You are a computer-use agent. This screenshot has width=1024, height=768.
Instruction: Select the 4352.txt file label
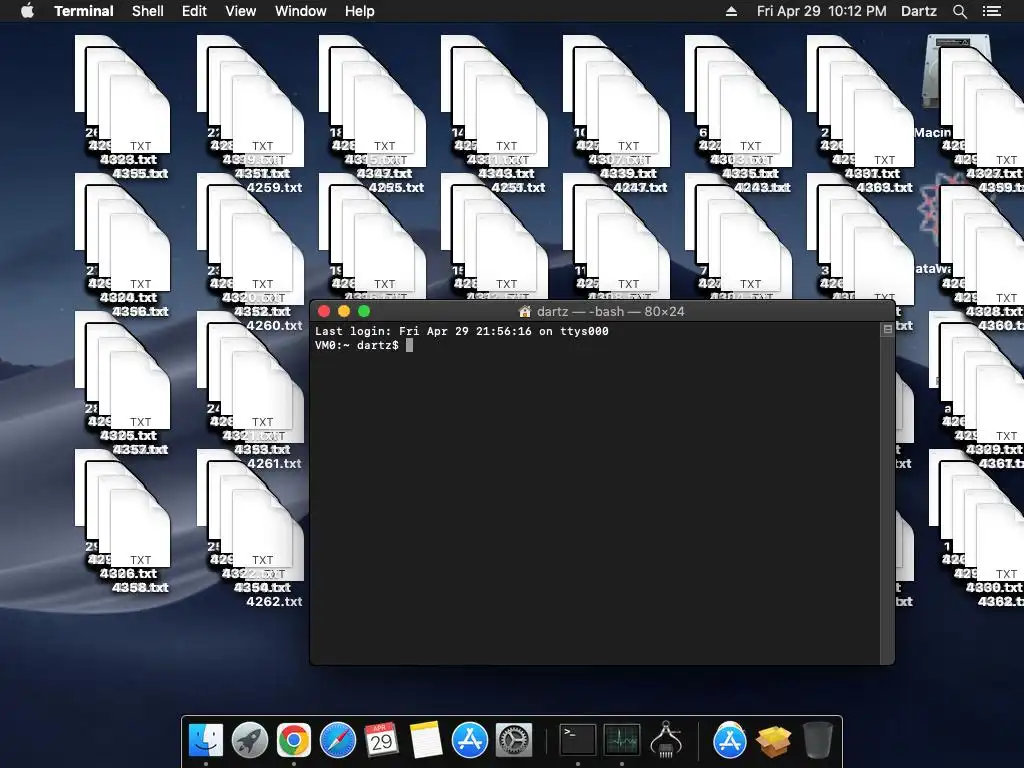(x=263, y=312)
